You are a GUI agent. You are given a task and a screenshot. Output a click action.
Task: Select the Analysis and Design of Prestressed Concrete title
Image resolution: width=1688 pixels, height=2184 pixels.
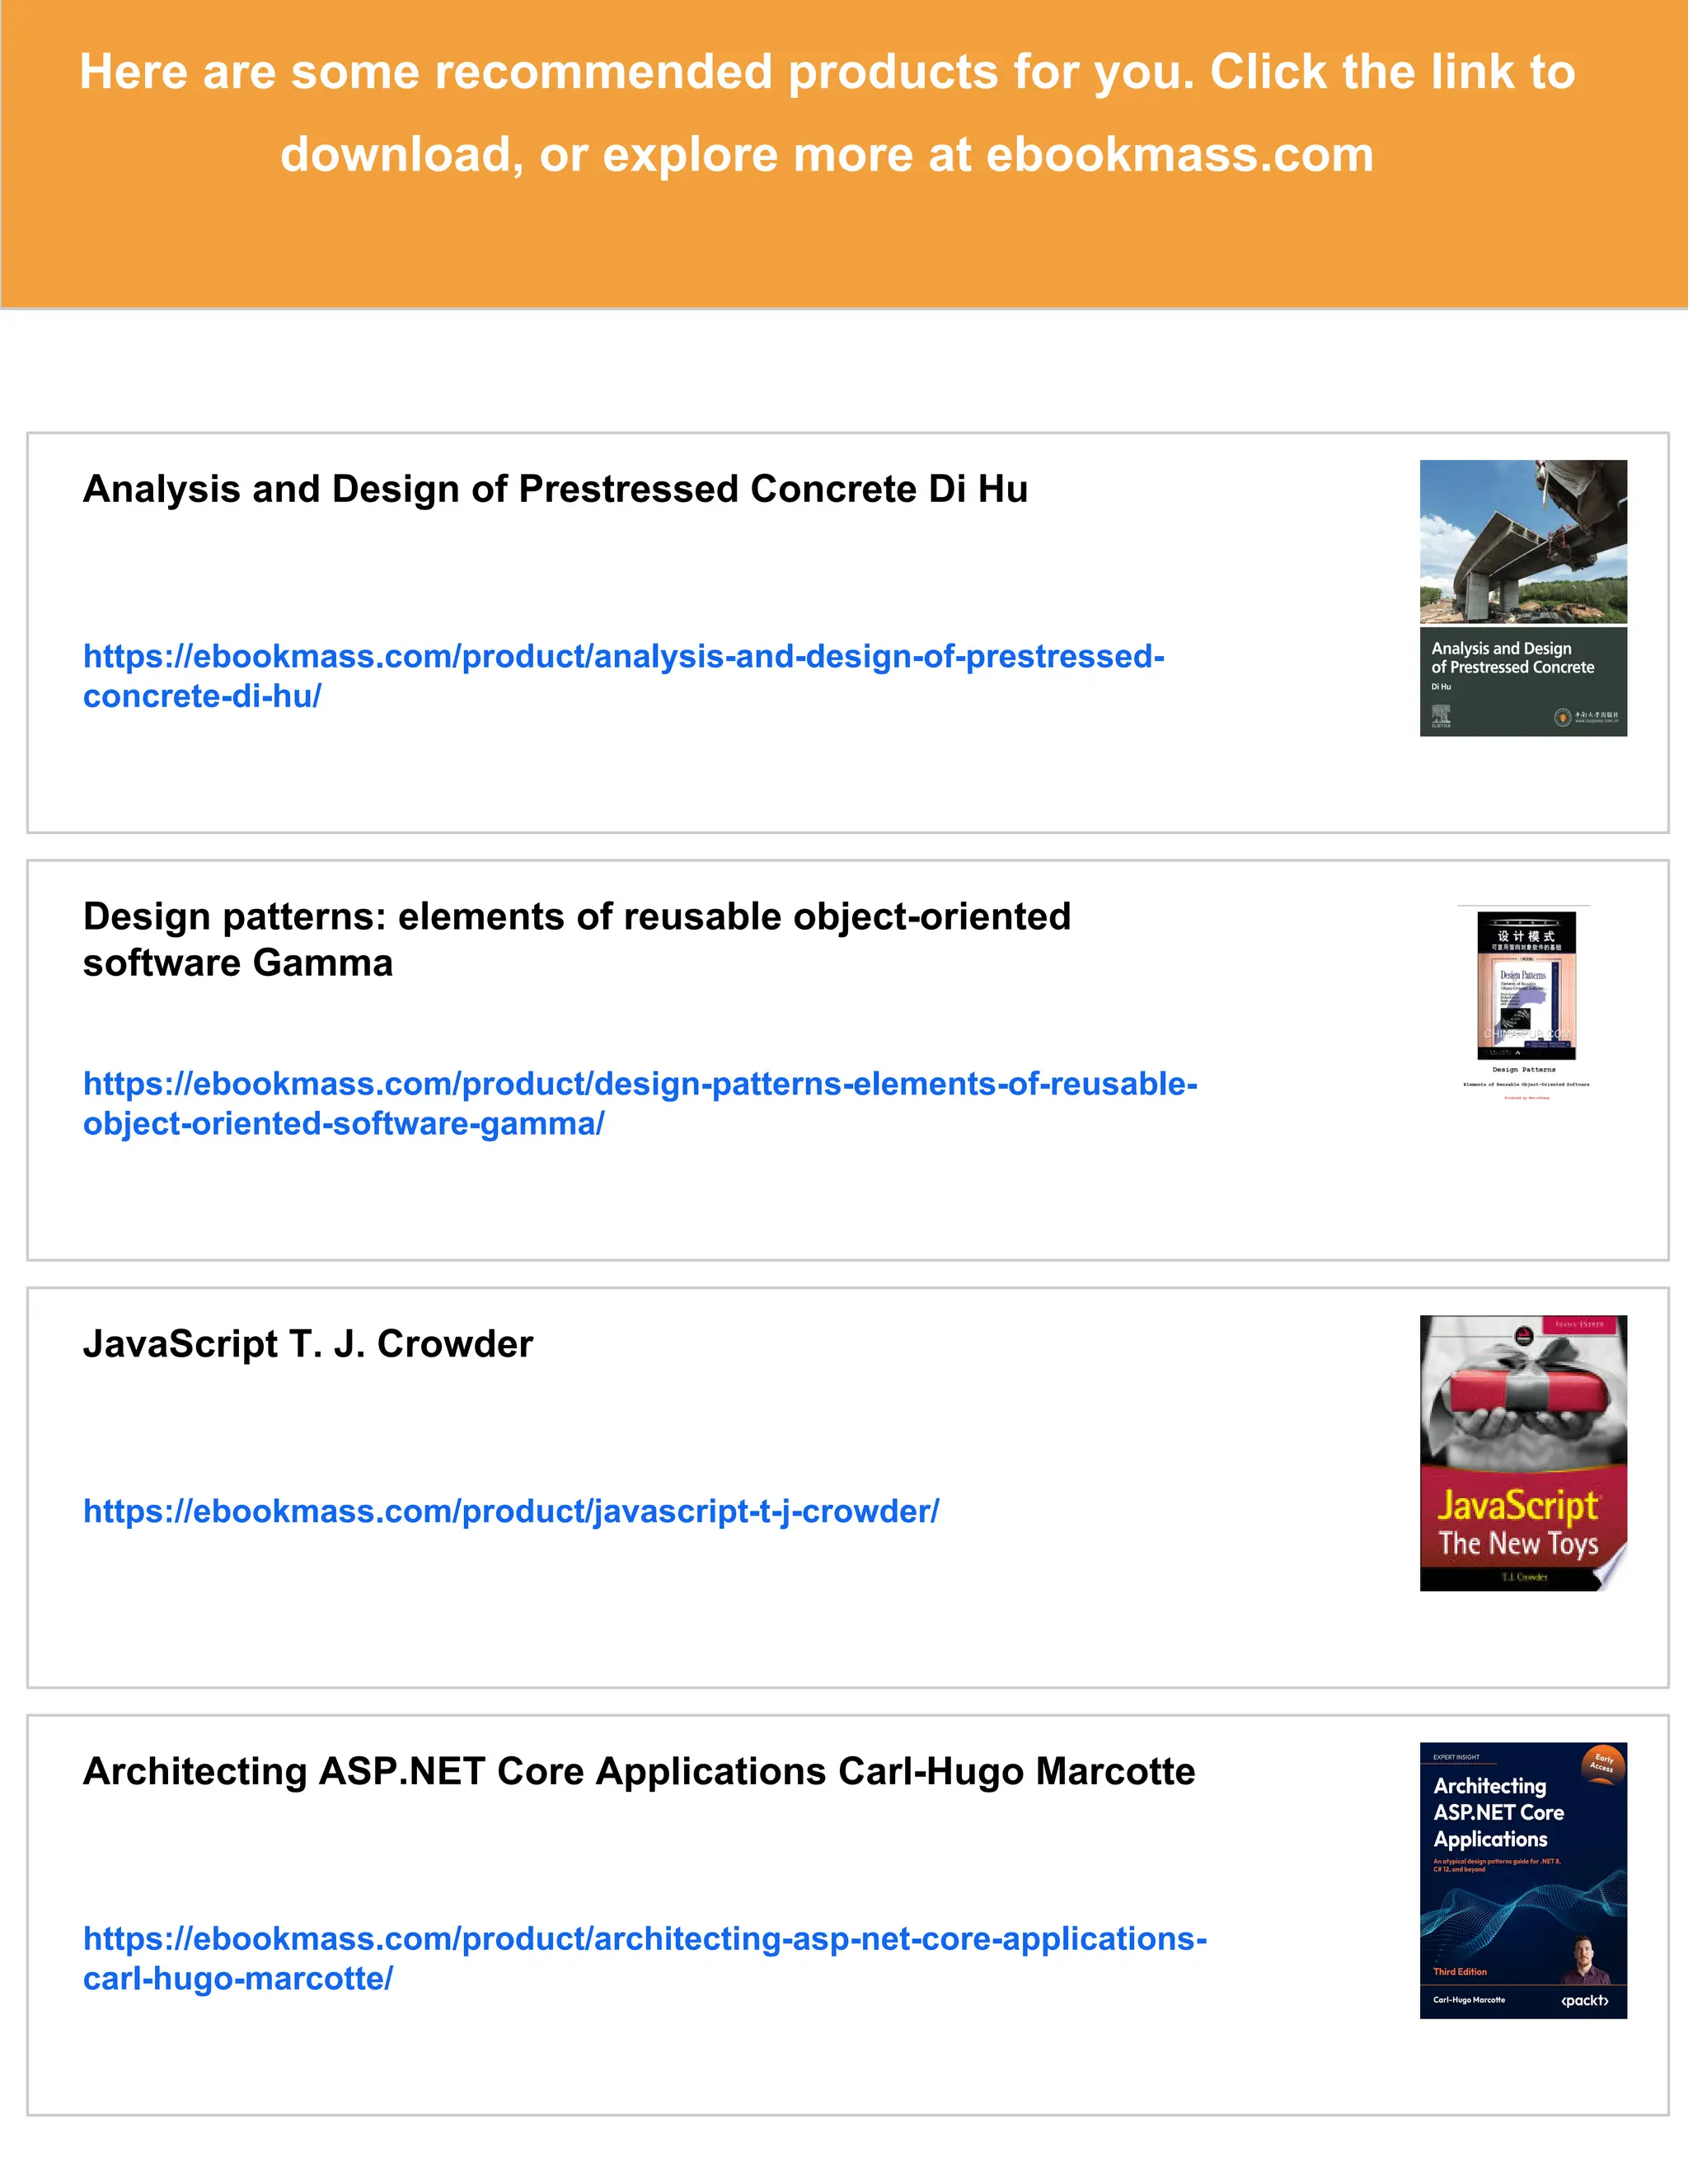tap(555, 489)
